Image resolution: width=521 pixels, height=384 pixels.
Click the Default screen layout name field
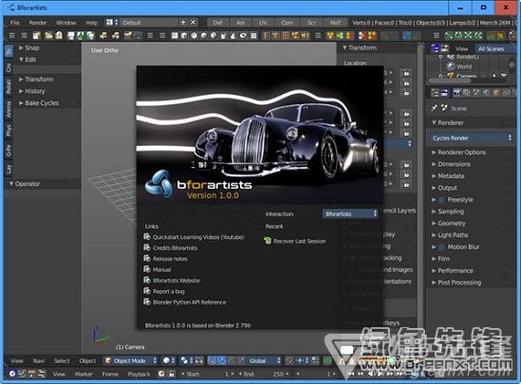(x=149, y=22)
